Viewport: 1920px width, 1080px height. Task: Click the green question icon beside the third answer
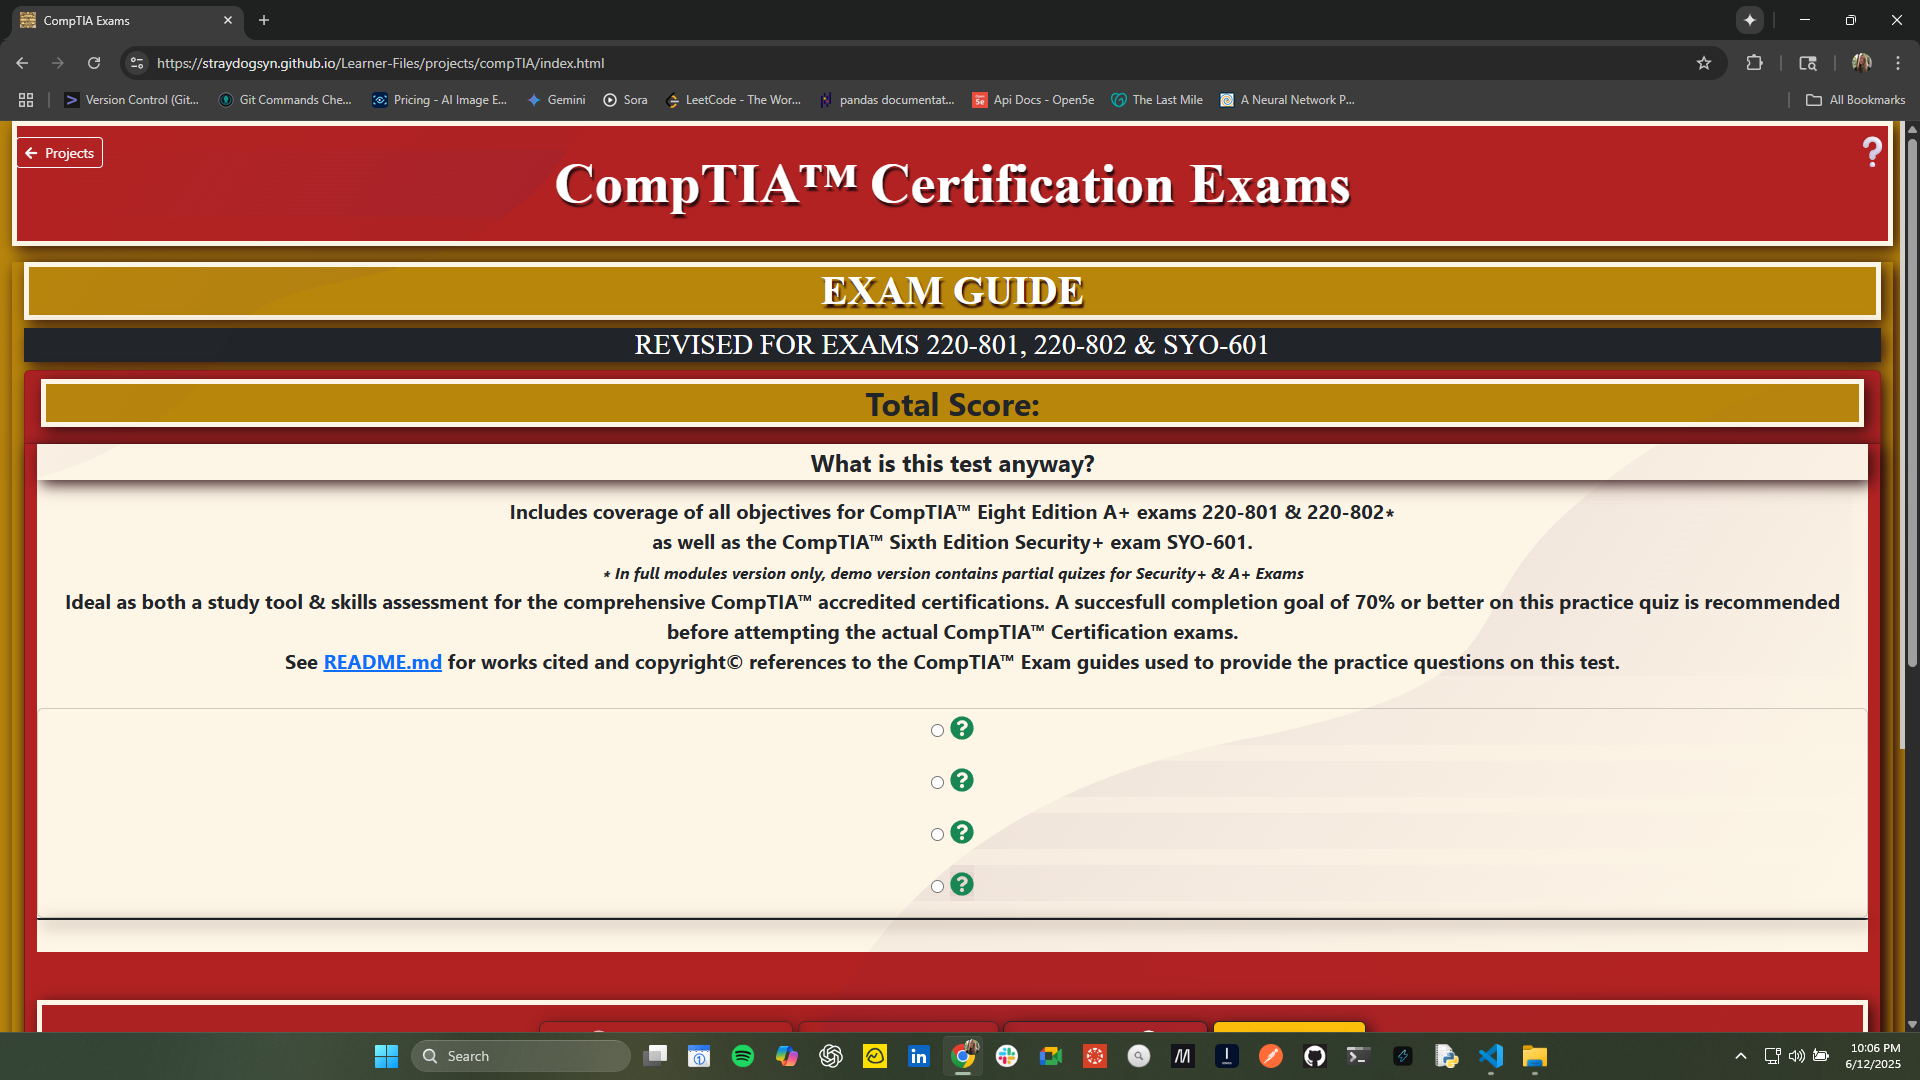962,832
